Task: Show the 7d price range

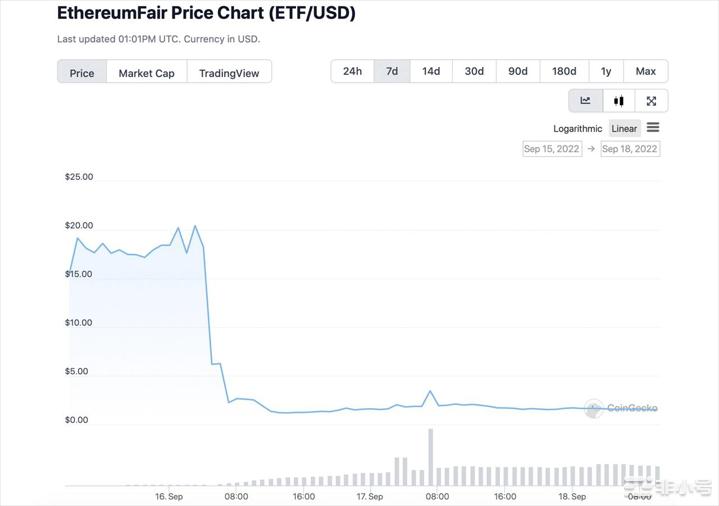Action: pyautogui.click(x=392, y=71)
